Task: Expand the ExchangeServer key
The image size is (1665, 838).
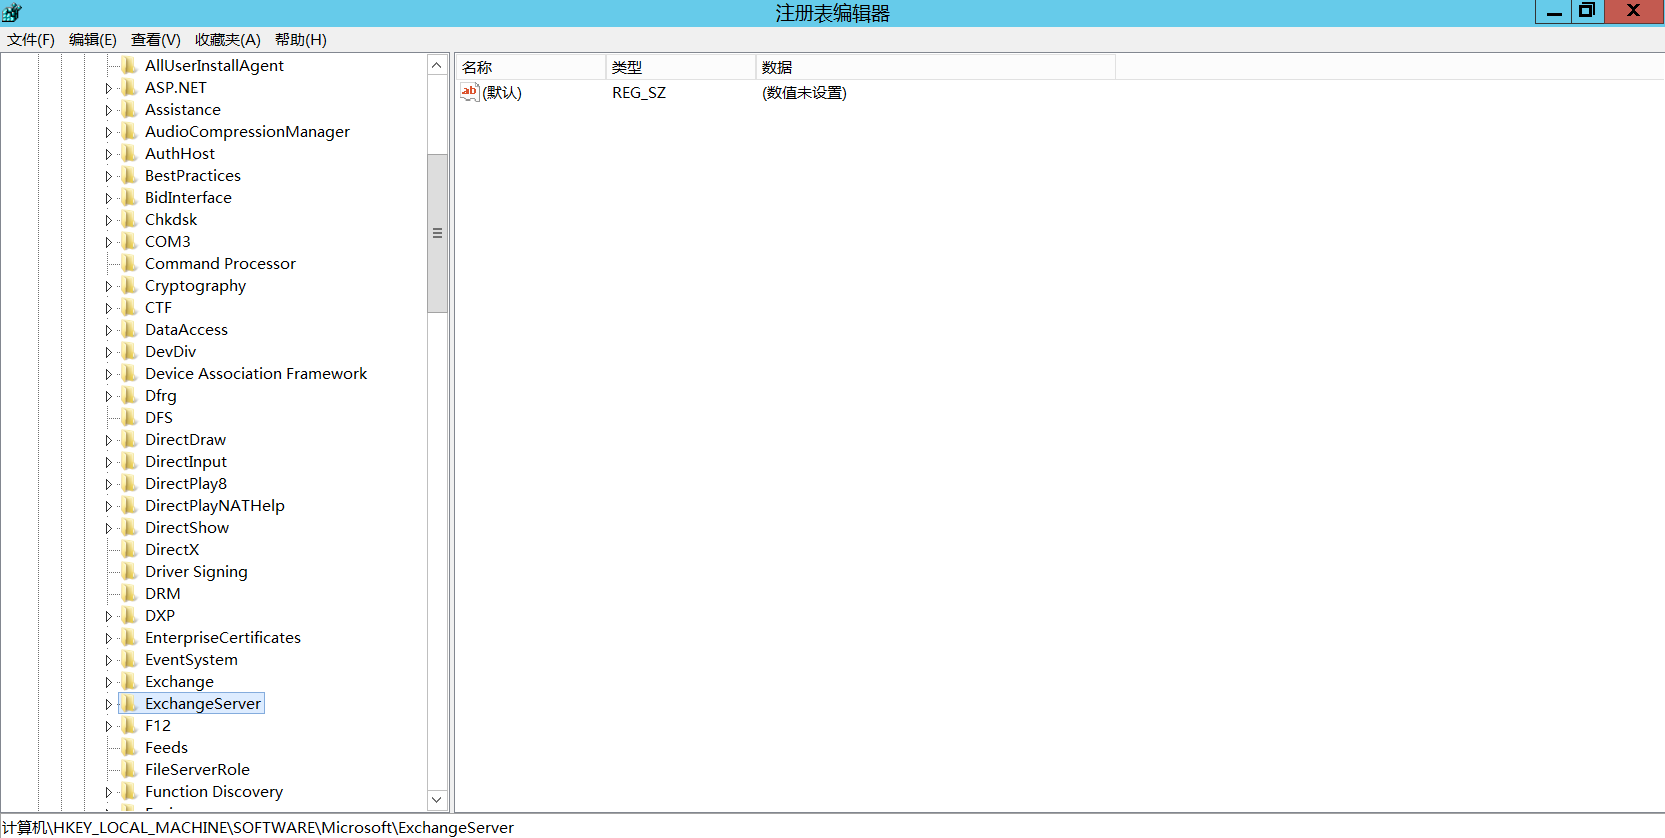Action: [109, 704]
